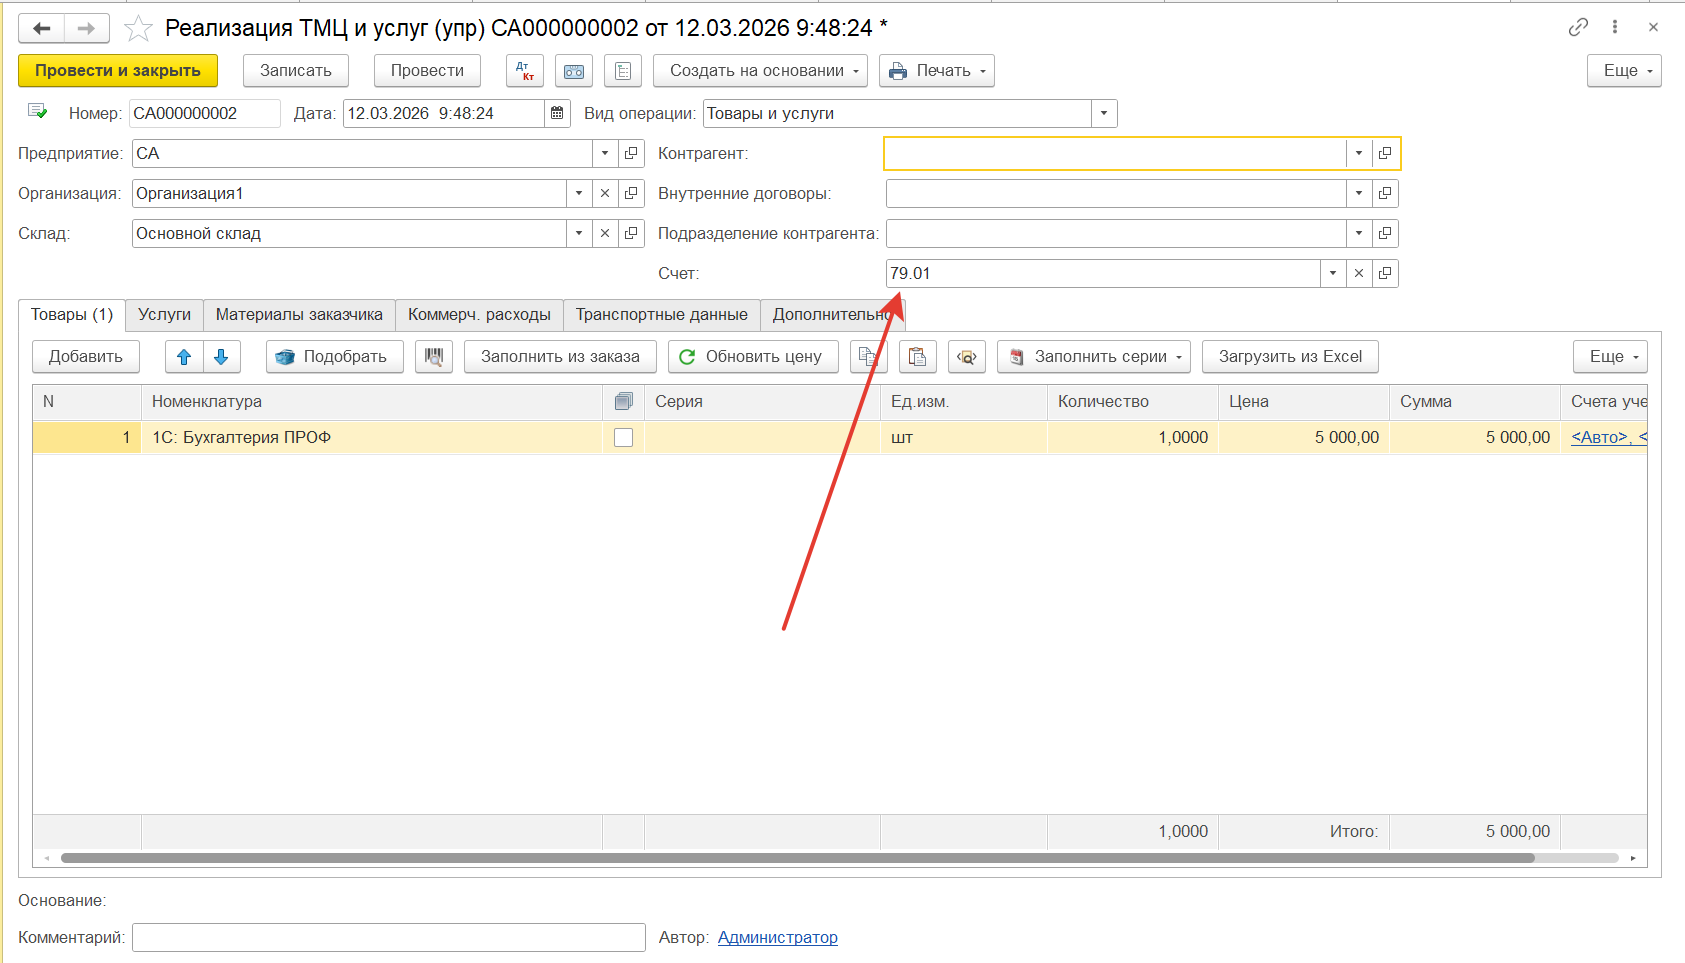
Task: Open table toolbar Еще menu
Action: pos(1610,357)
